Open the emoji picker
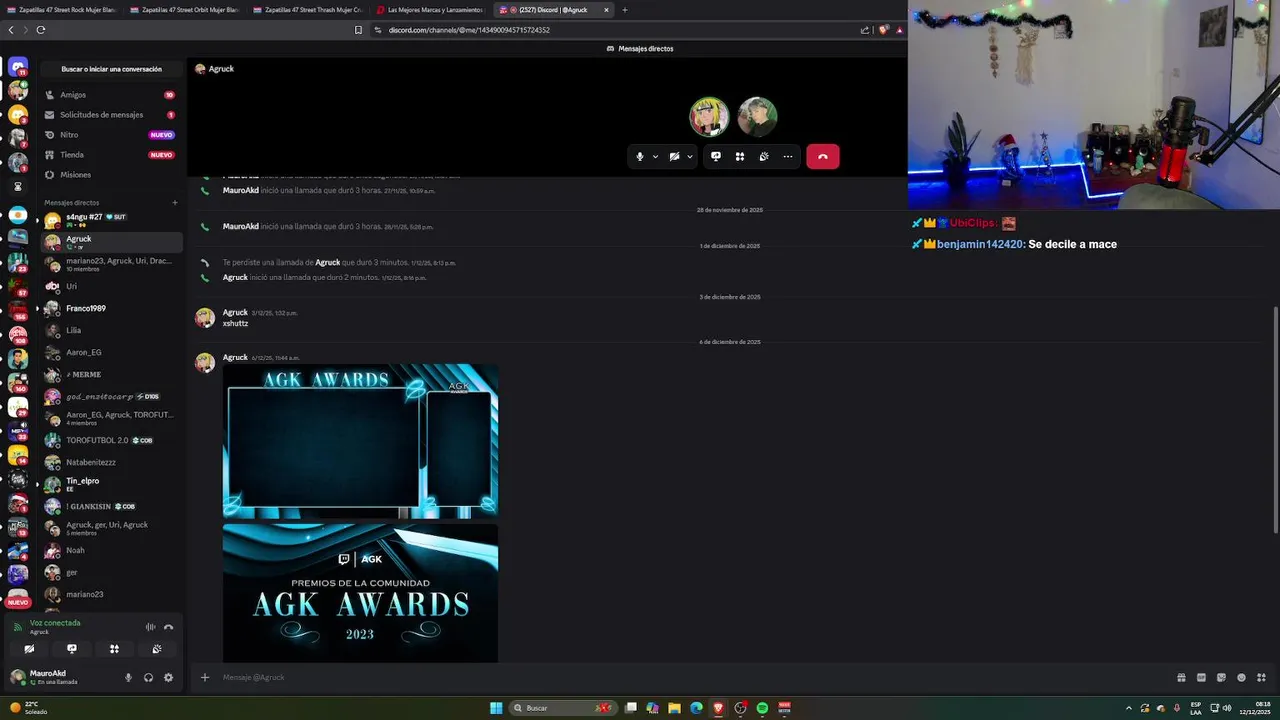This screenshot has height=720, width=1280. [1241, 677]
